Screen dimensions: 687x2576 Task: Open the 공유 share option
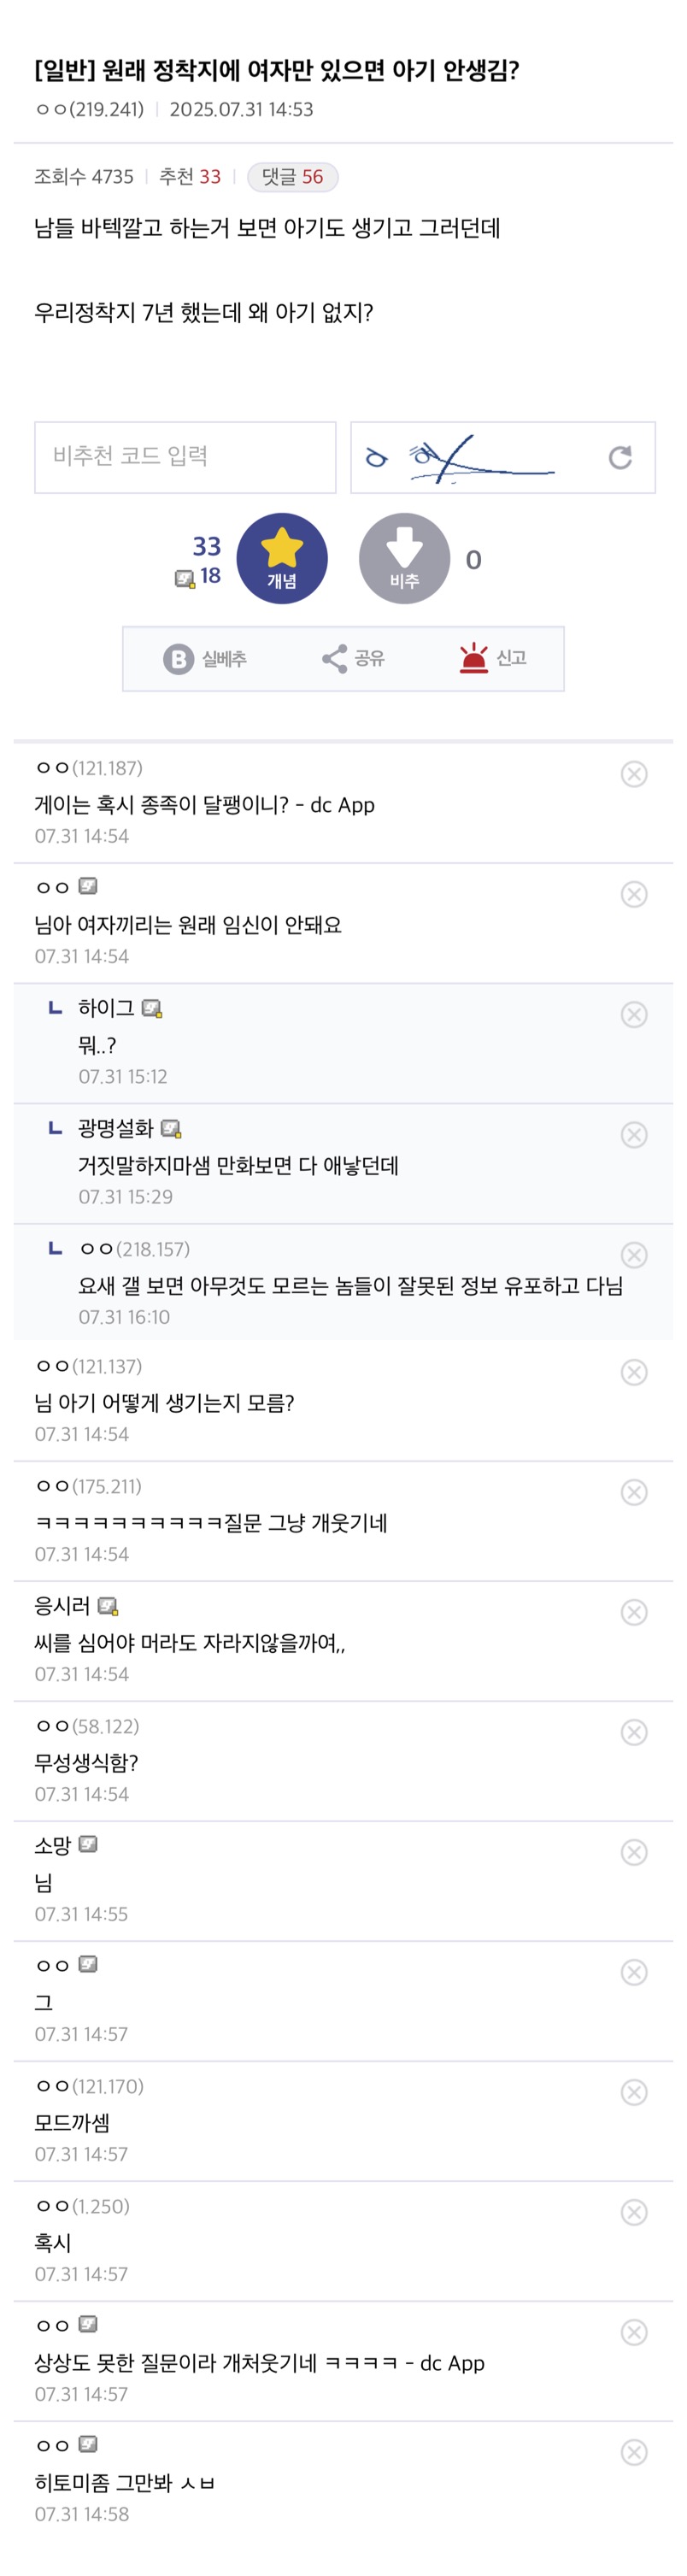coord(353,658)
